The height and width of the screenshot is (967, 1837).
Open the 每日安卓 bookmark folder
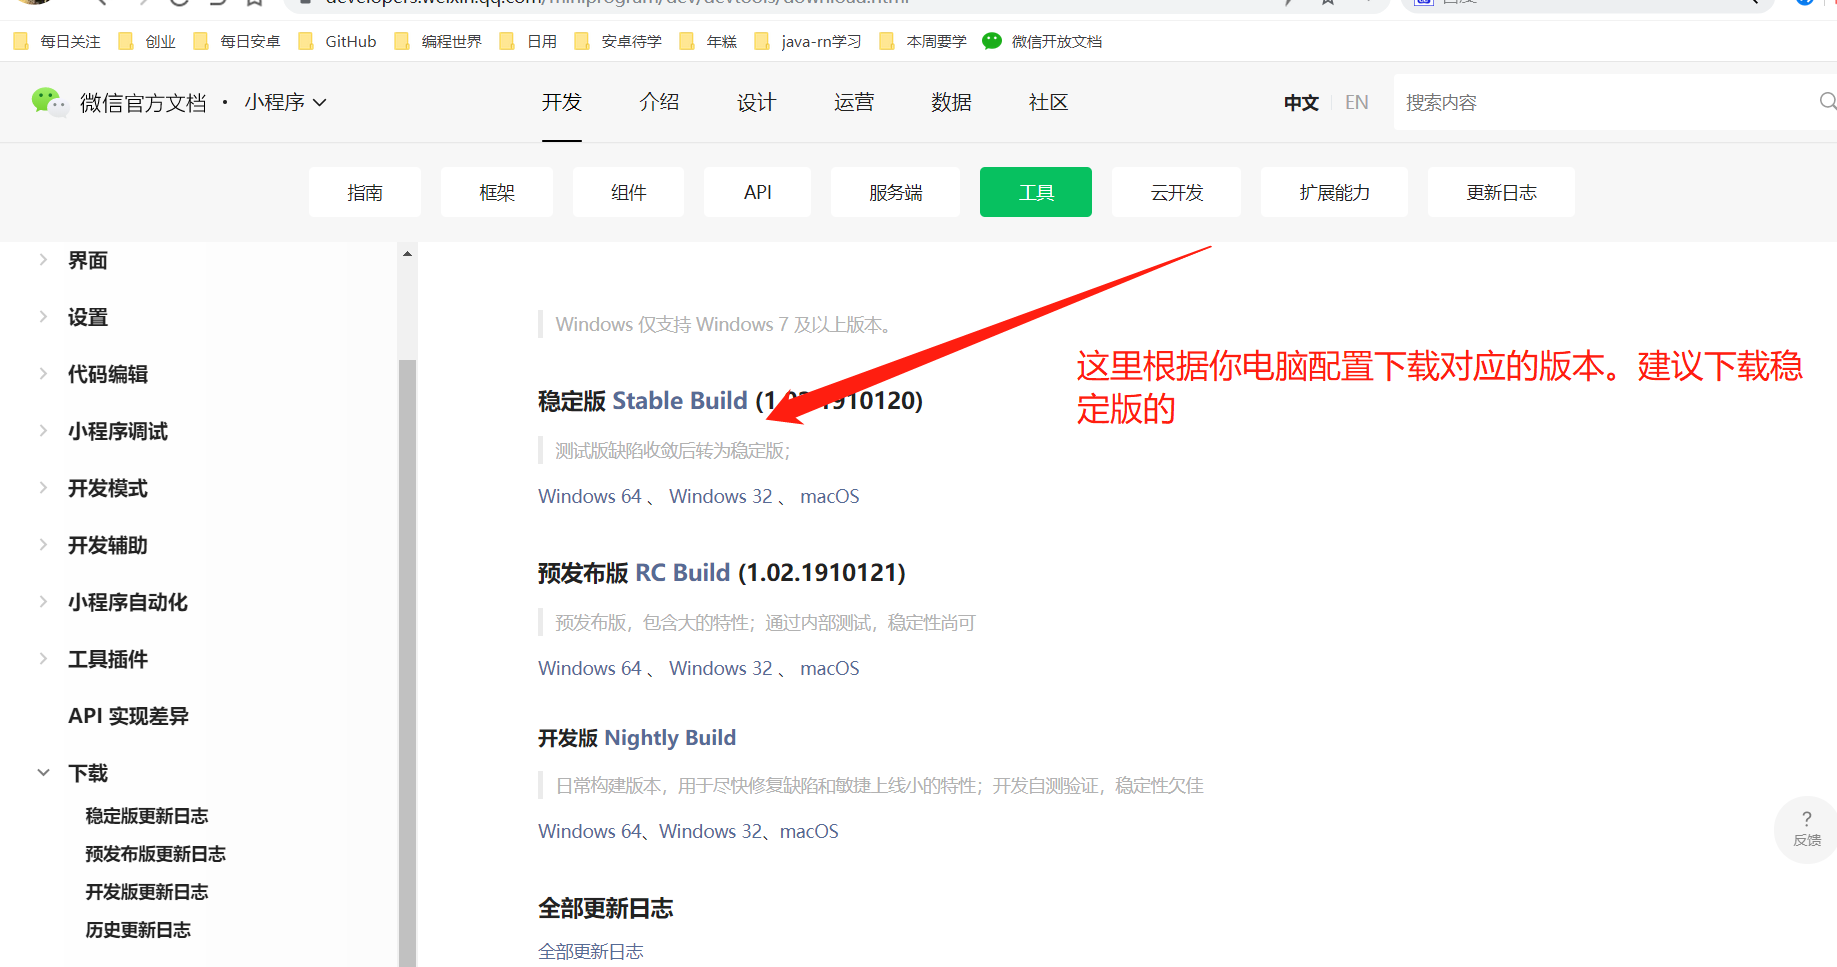coord(237,41)
